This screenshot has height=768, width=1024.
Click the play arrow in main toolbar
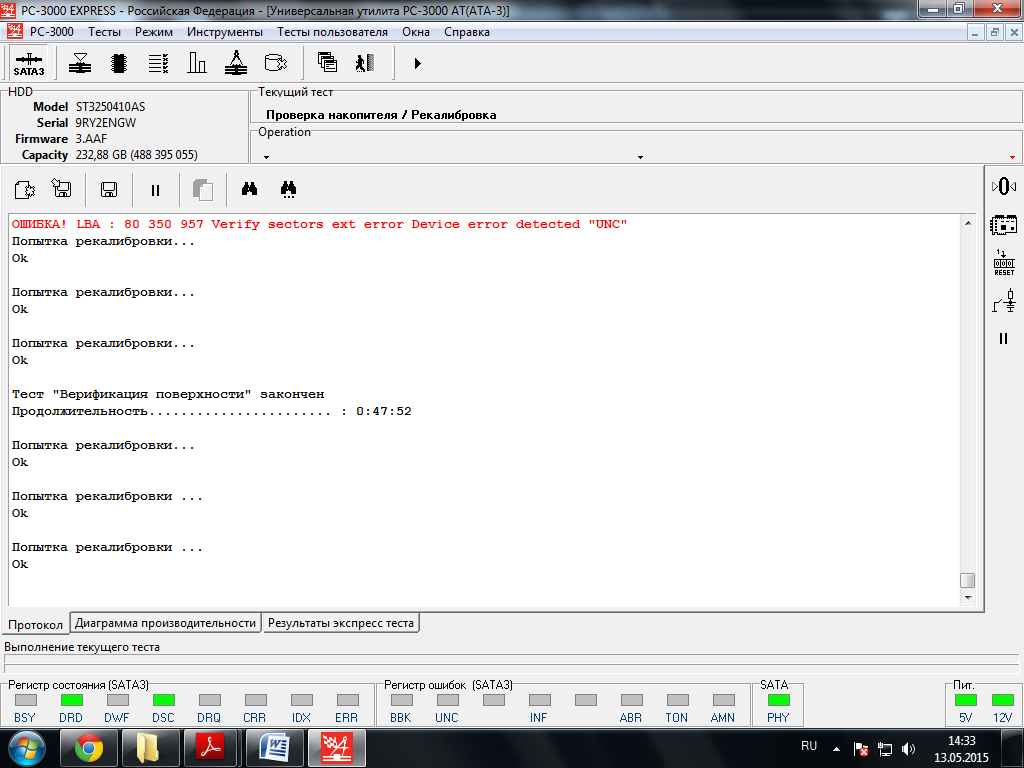point(417,63)
